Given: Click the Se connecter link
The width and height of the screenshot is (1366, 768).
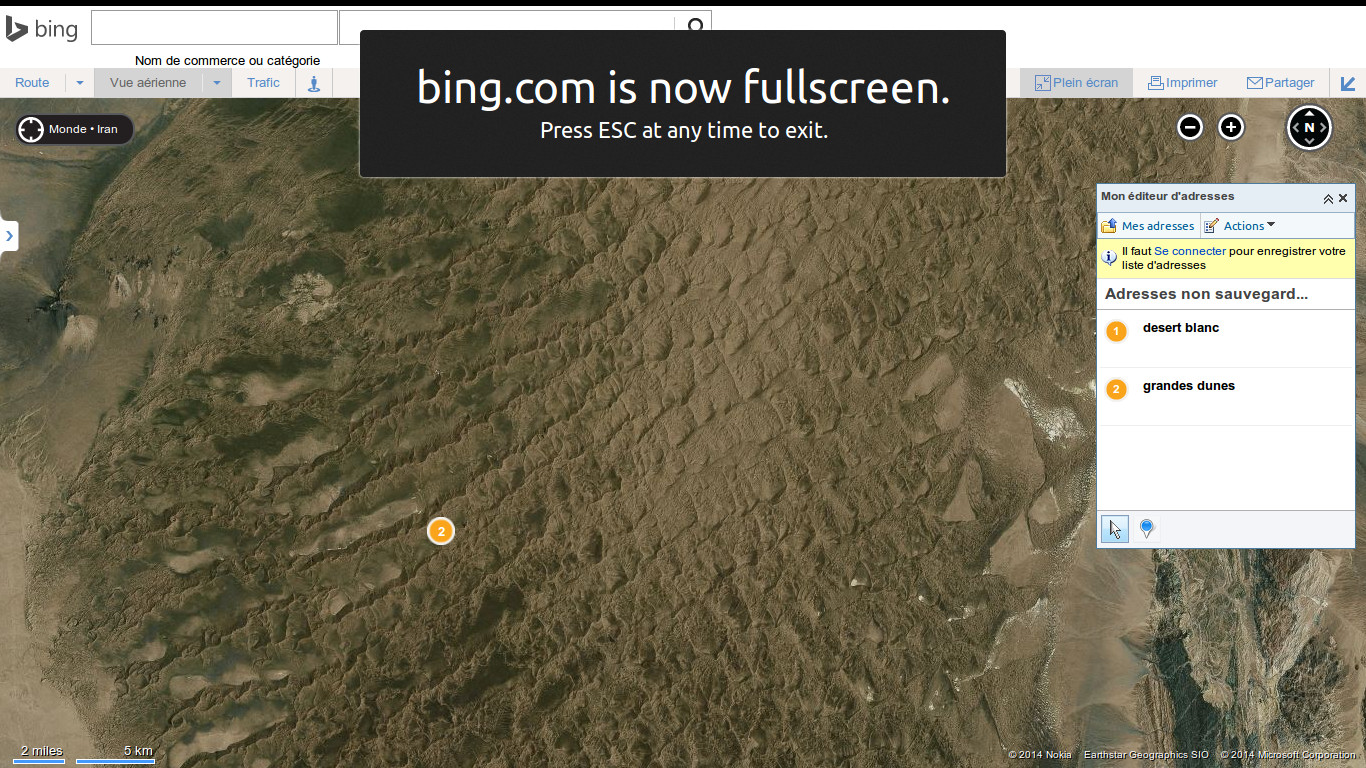Looking at the screenshot, I should pyautogui.click(x=1190, y=252).
